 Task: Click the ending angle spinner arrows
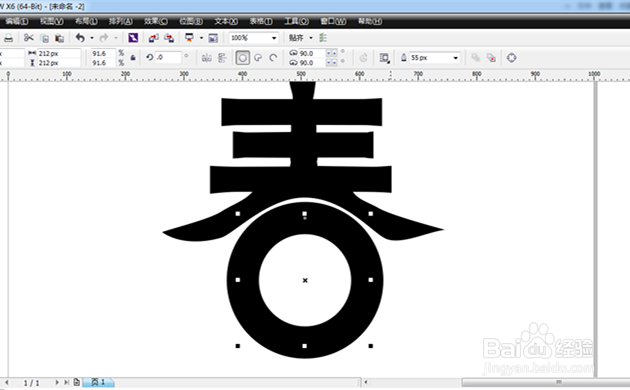331,63
